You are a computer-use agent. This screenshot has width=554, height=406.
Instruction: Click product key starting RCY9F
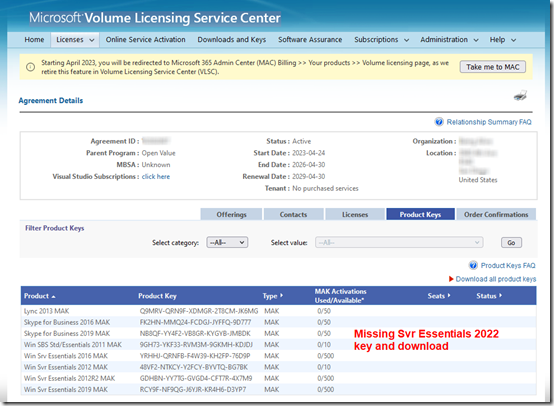tap(193, 389)
